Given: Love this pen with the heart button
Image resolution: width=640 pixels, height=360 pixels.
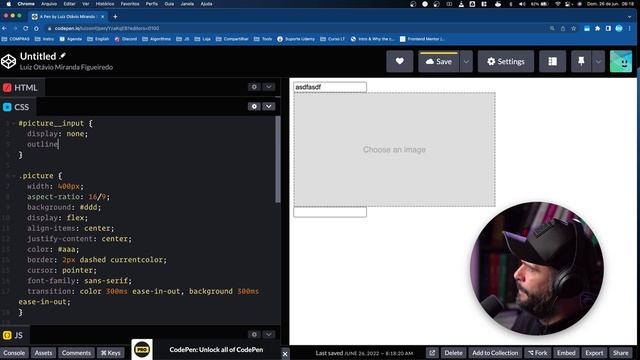Looking at the screenshot, I should 400,61.
